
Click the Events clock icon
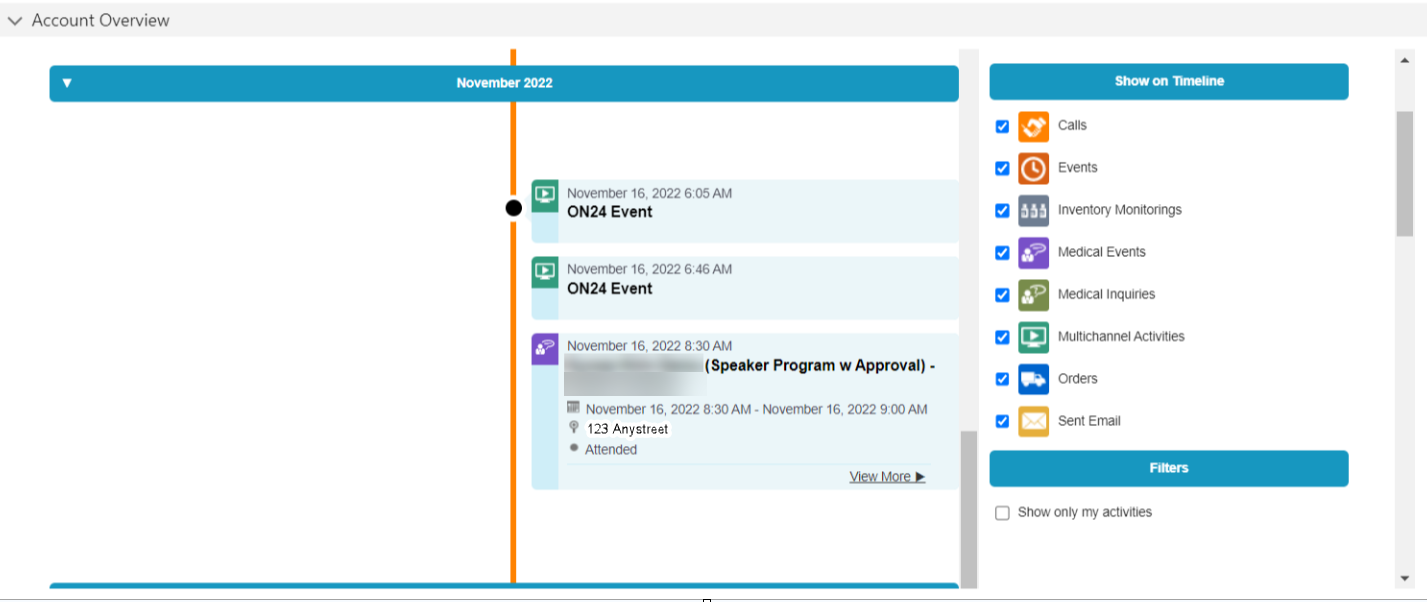[x=1034, y=169]
